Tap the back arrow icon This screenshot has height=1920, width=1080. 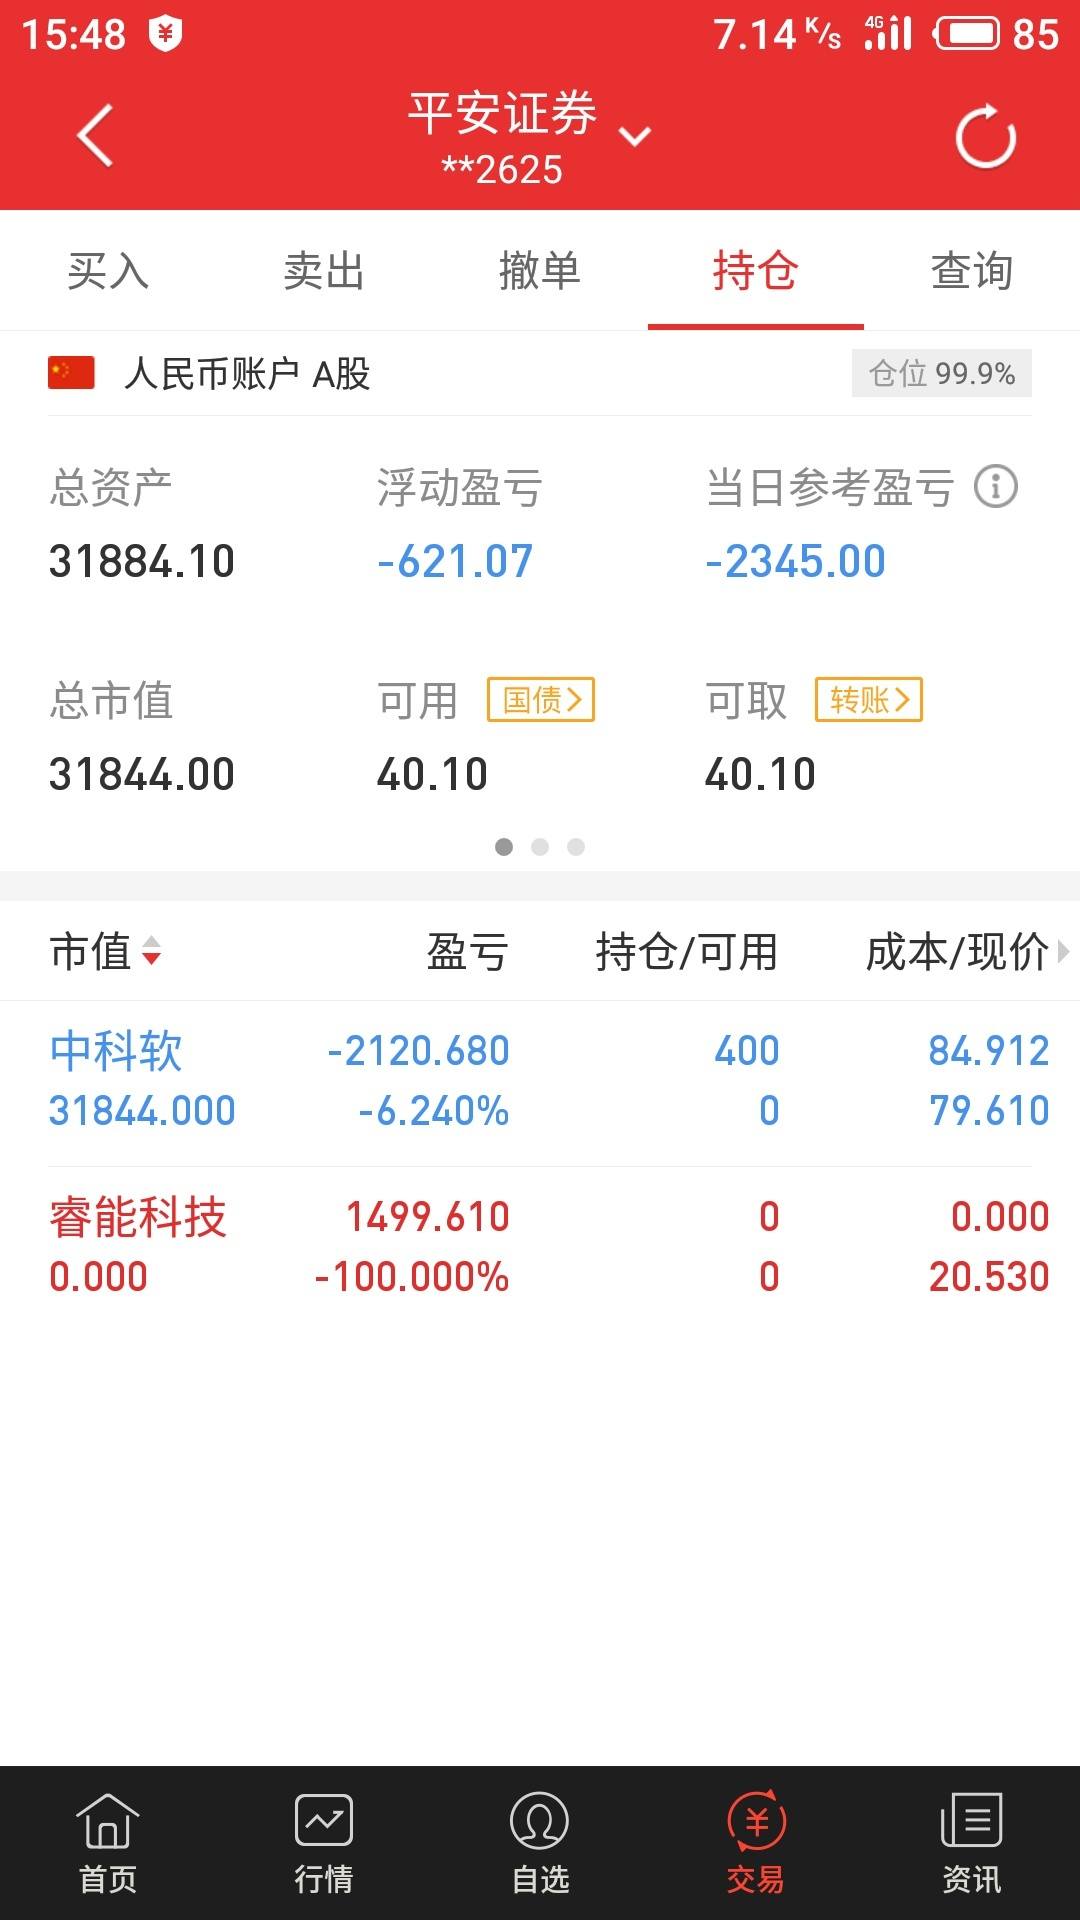pyautogui.click(x=95, y=136)
